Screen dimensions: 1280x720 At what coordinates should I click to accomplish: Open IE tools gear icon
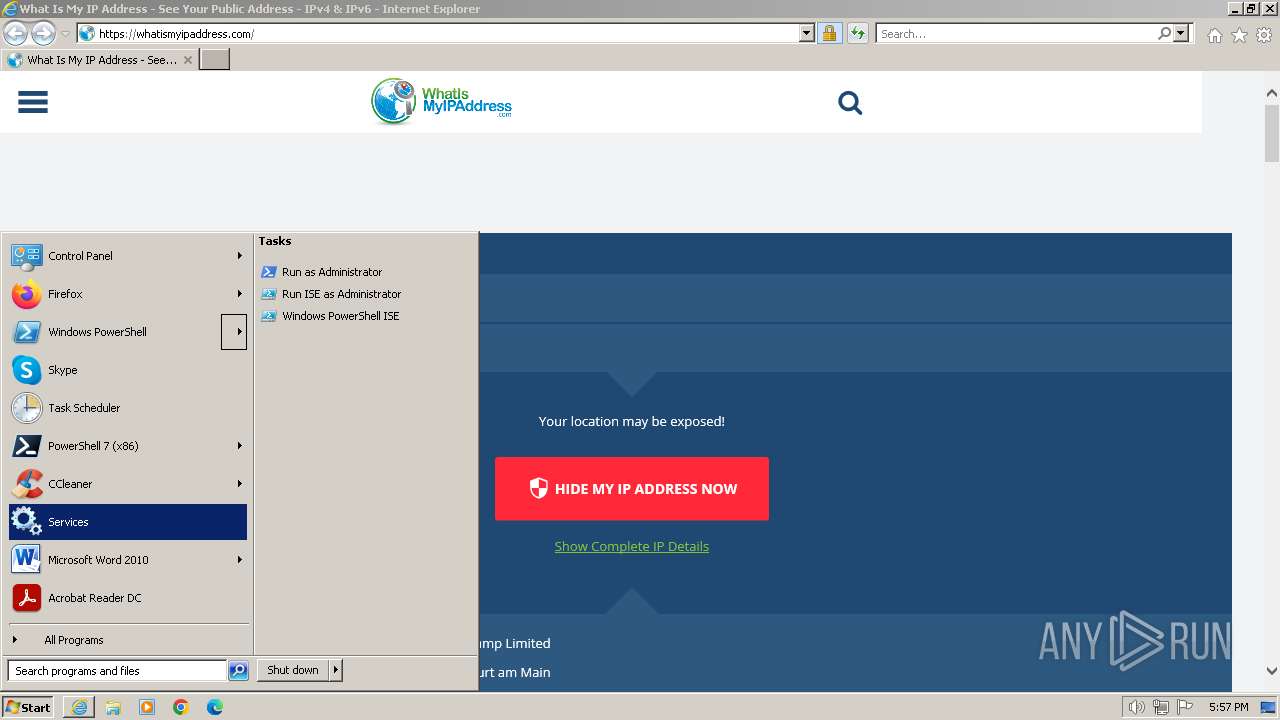tap(1264, 35)
